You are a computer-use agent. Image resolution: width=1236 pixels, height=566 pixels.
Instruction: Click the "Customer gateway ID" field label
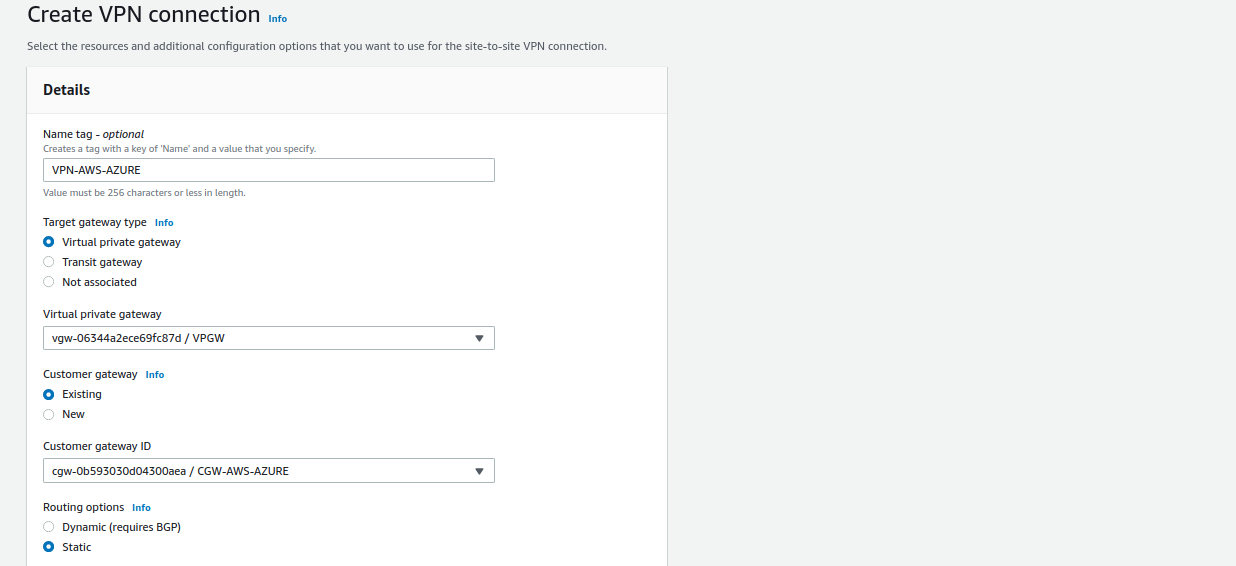[x=97, y=446]
